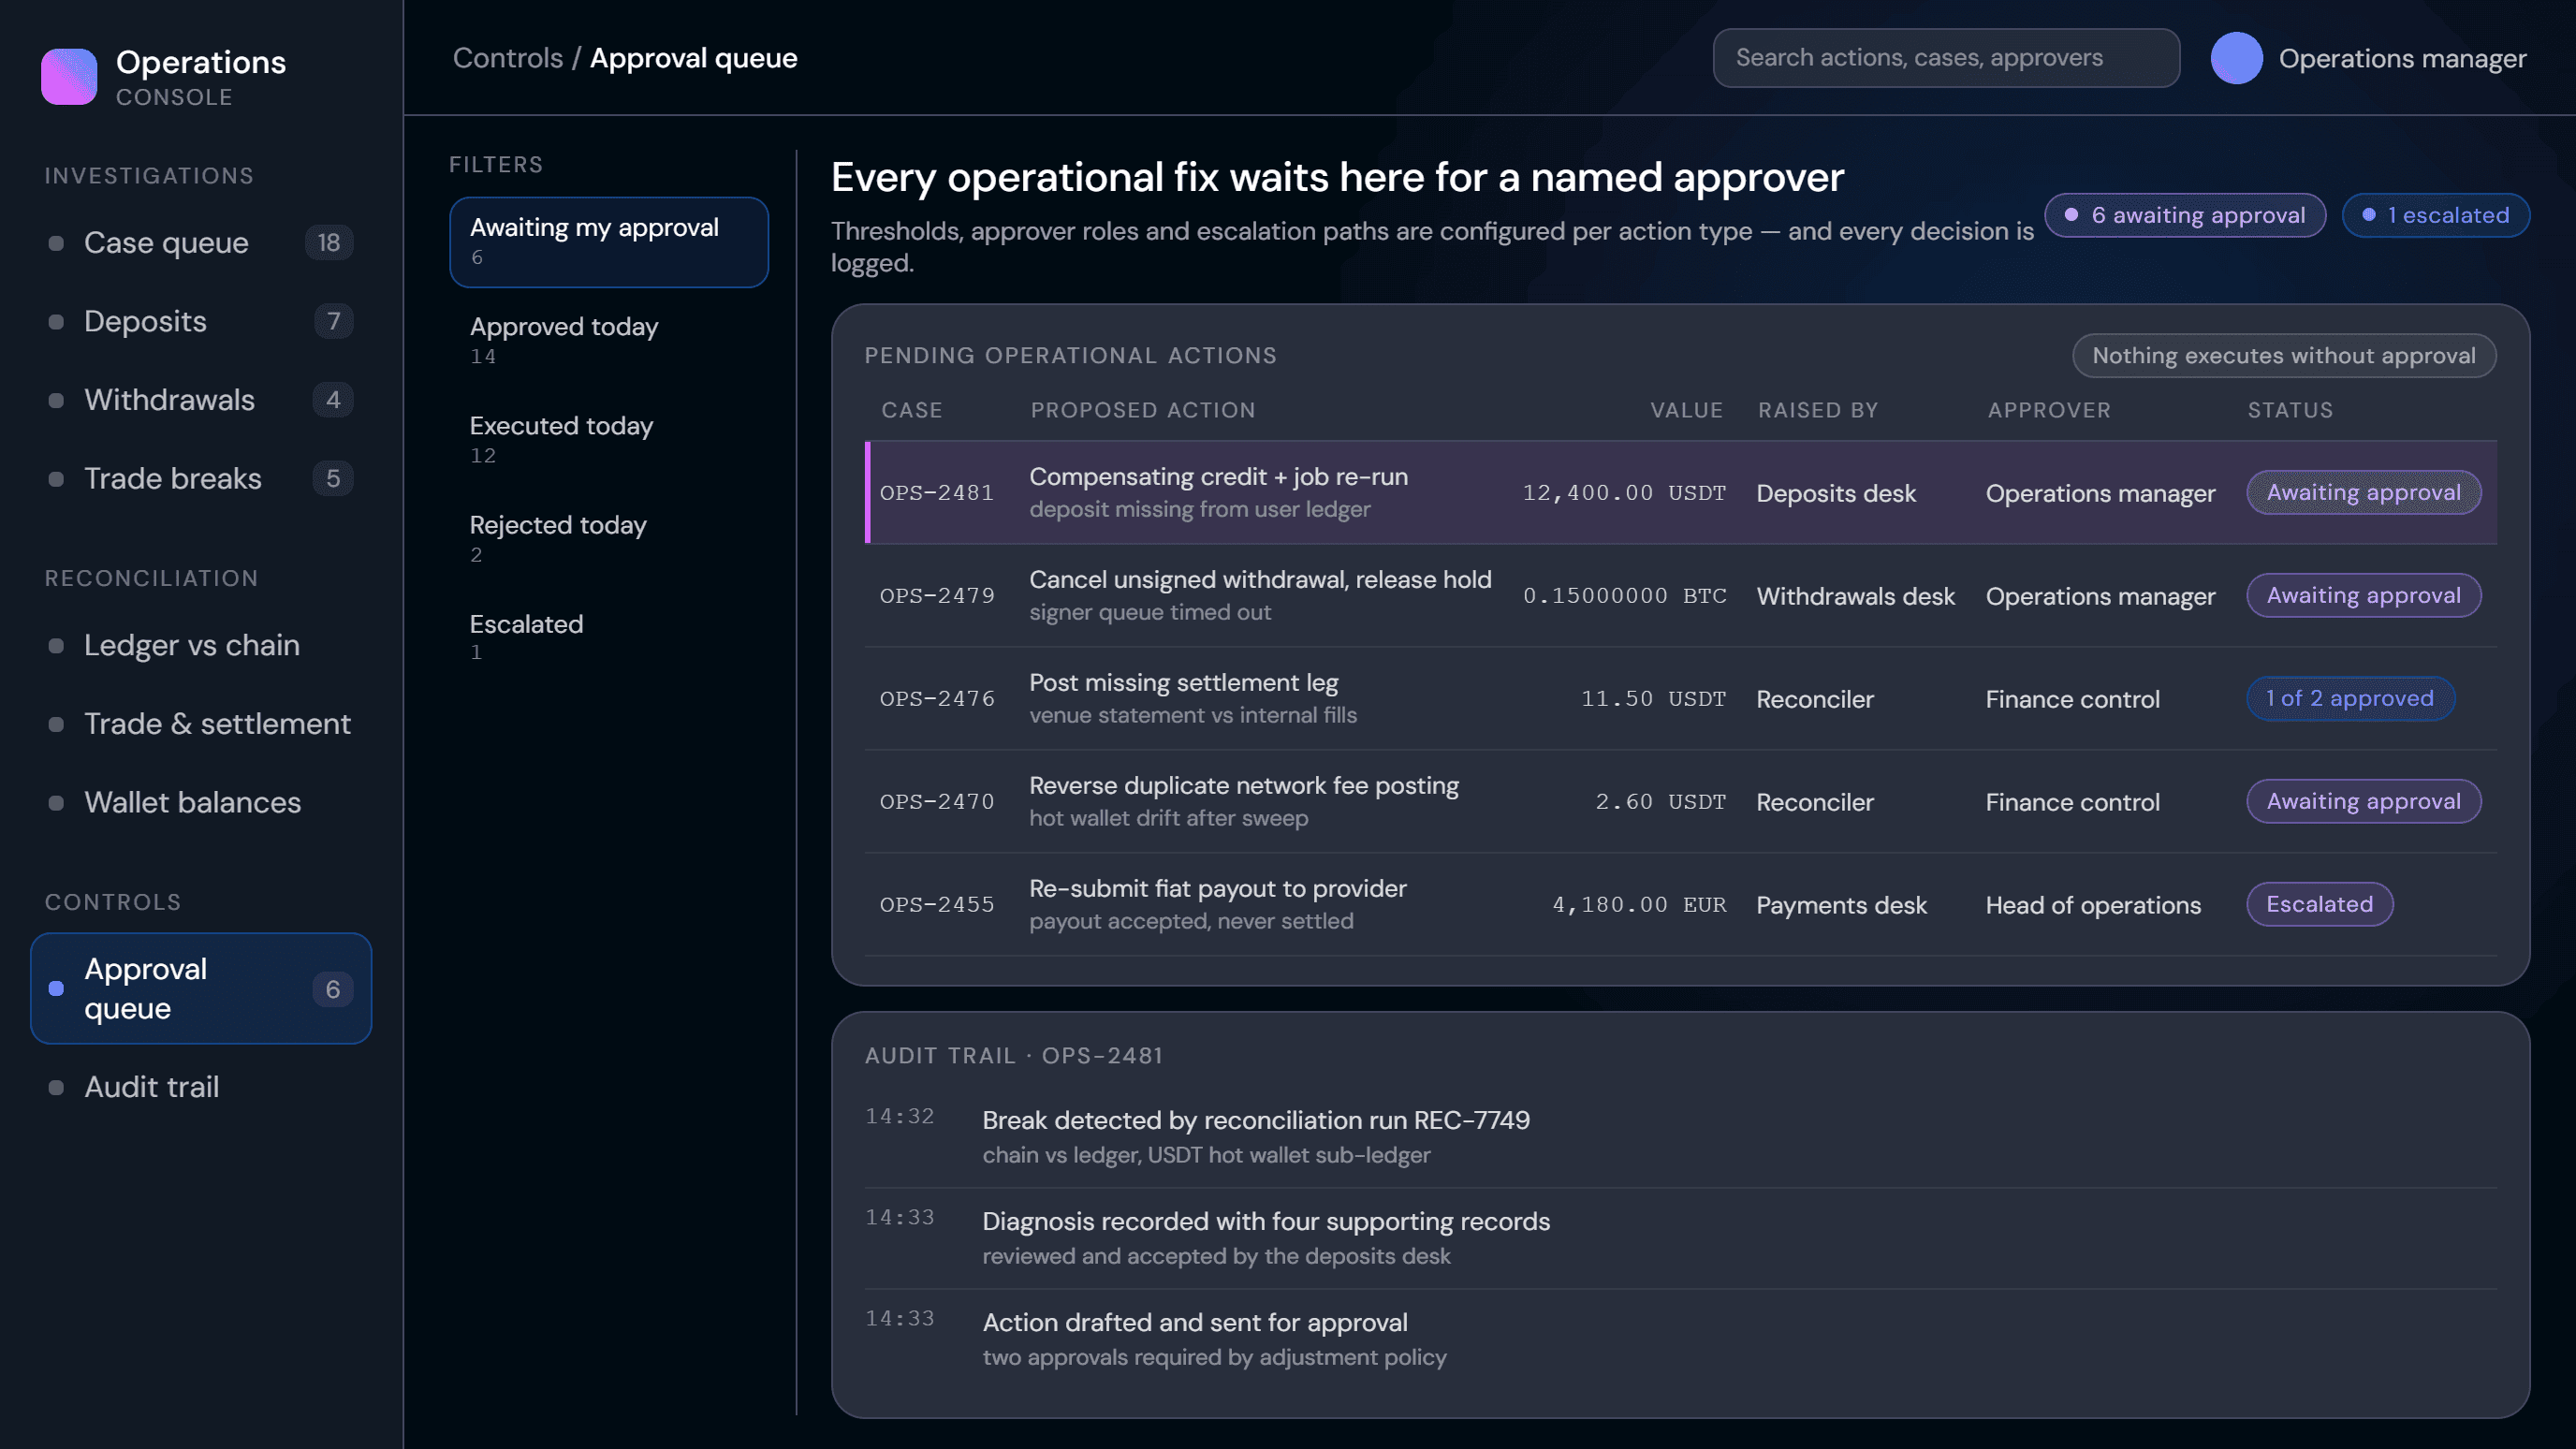Click Approval queue breadcrumb text
Image resolution: width=2576 pixels, height=1449 pixels.
pos(694,58)
